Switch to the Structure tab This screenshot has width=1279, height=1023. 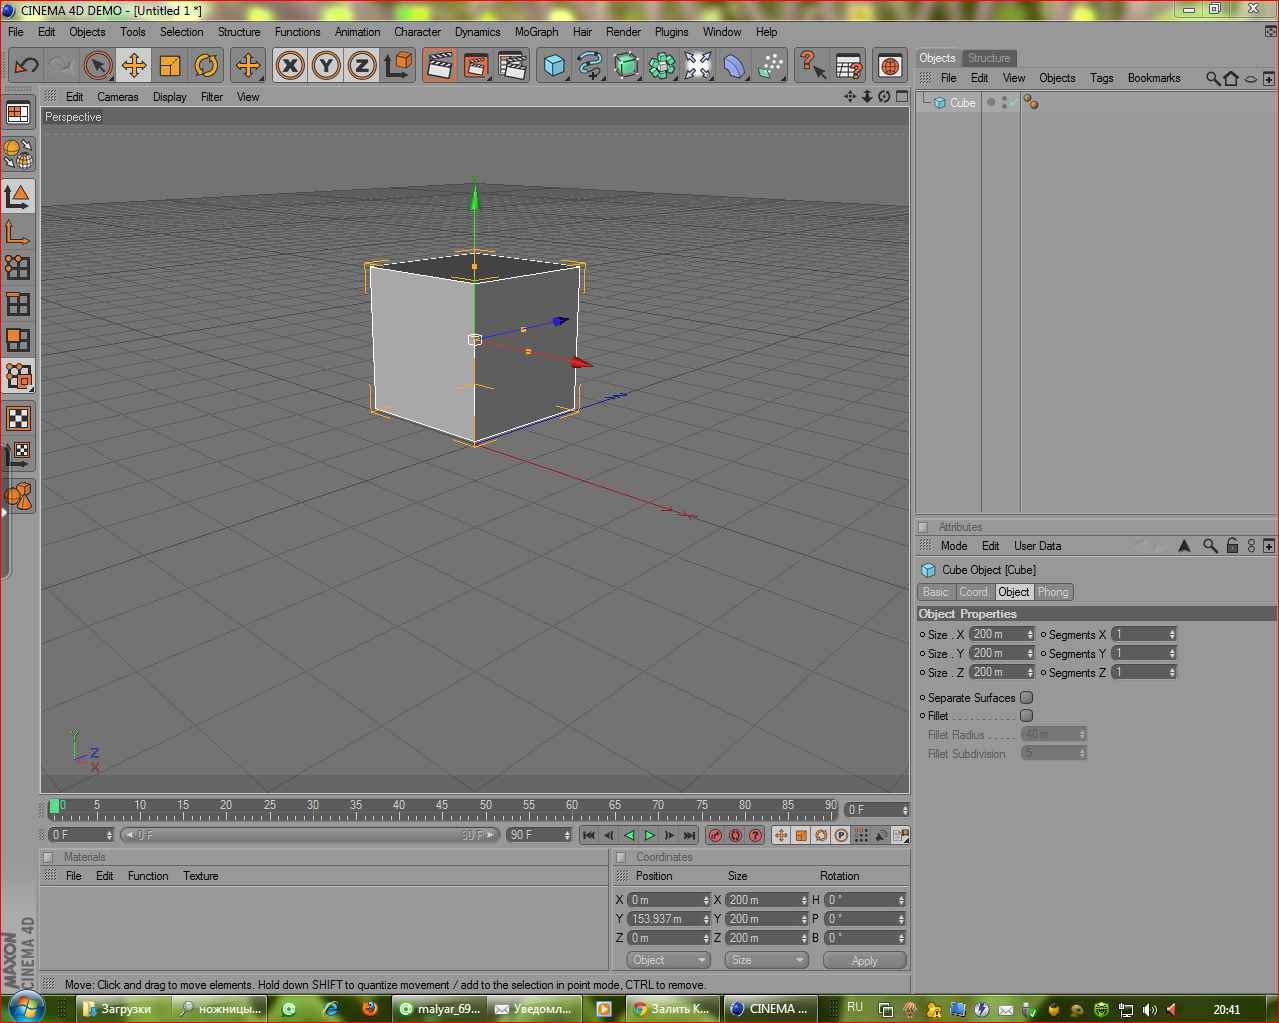click(989, 58)
